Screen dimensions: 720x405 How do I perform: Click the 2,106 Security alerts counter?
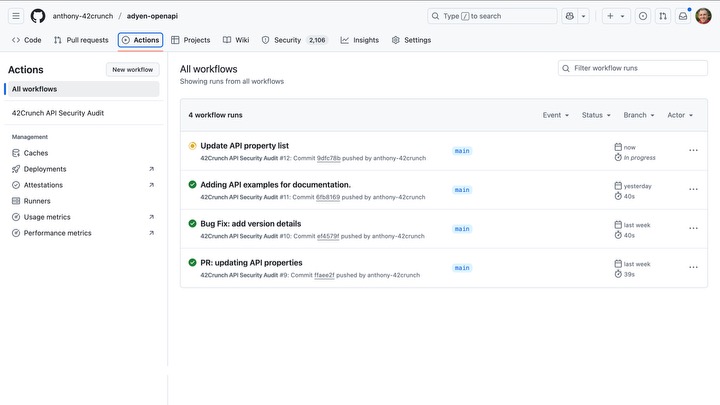[x=317, y=40]
